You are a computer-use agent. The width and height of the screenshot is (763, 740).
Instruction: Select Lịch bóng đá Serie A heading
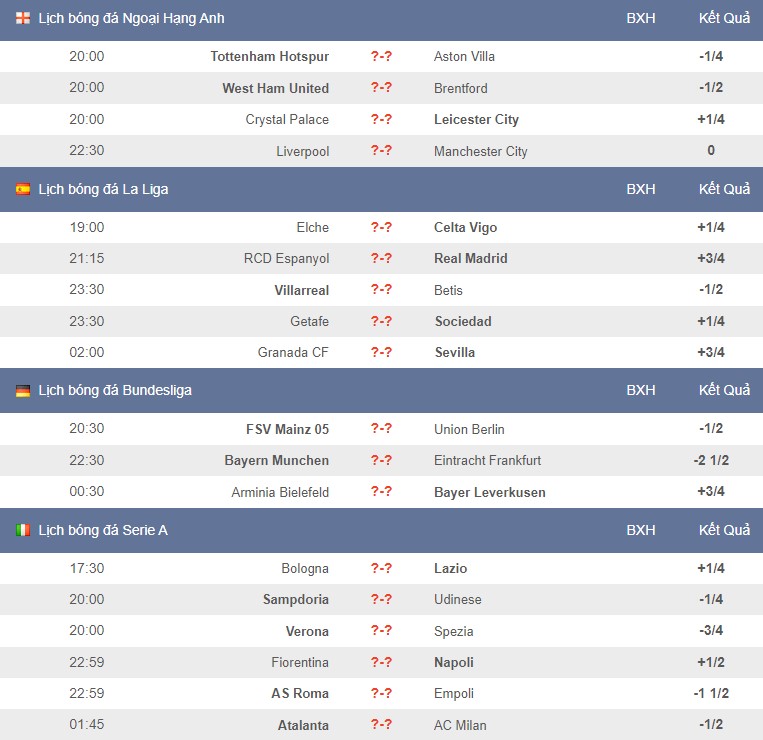click(x=103, y=530)
